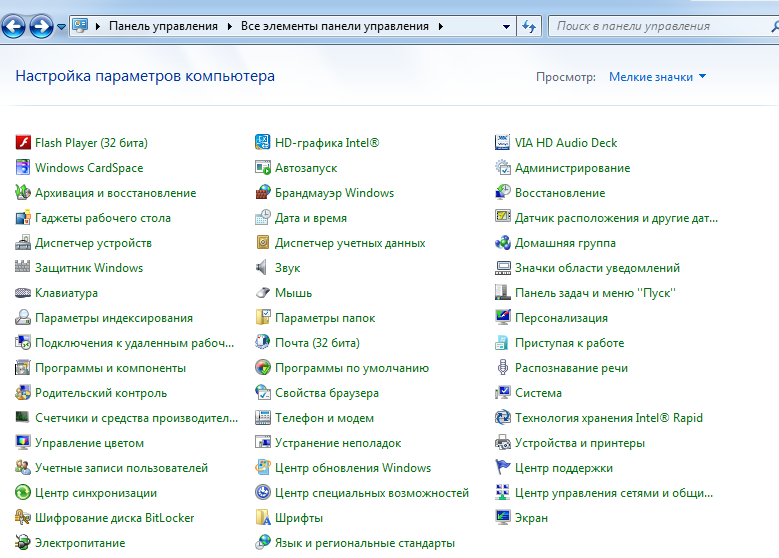The height and width of the screenshot is (558, 779).
Task: Click the Почта (32 бита) icon
Action: (x=263, y=342)
